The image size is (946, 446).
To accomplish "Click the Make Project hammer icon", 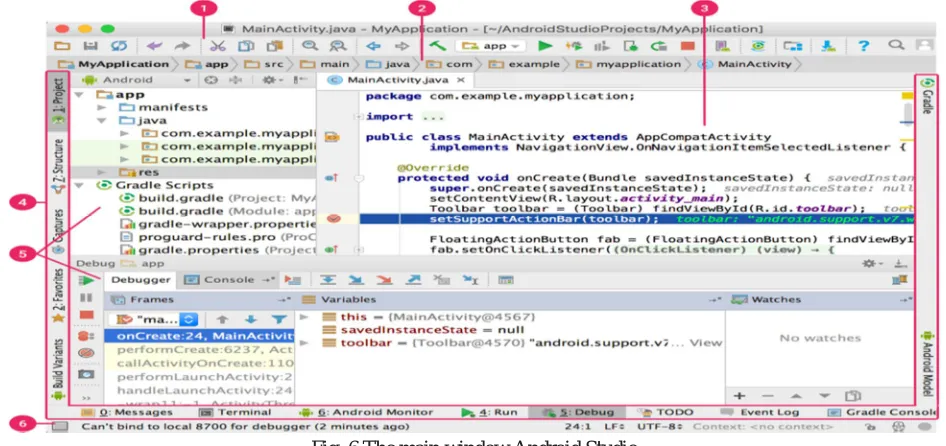I will [x=438, y=45].
